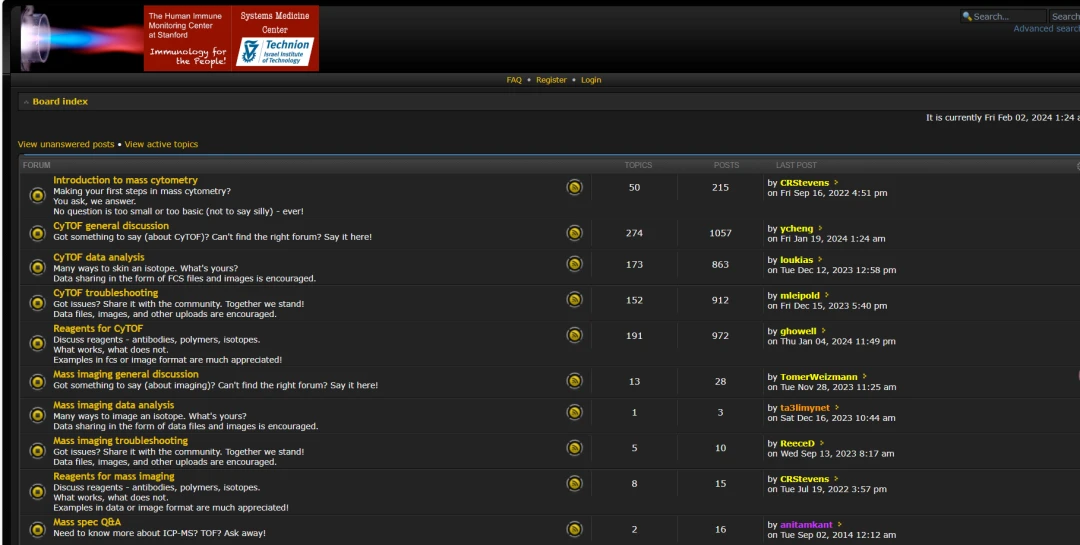Click the latest post arrow next to TomerWeizmann

pyautogui.click(x=864, y=377)
